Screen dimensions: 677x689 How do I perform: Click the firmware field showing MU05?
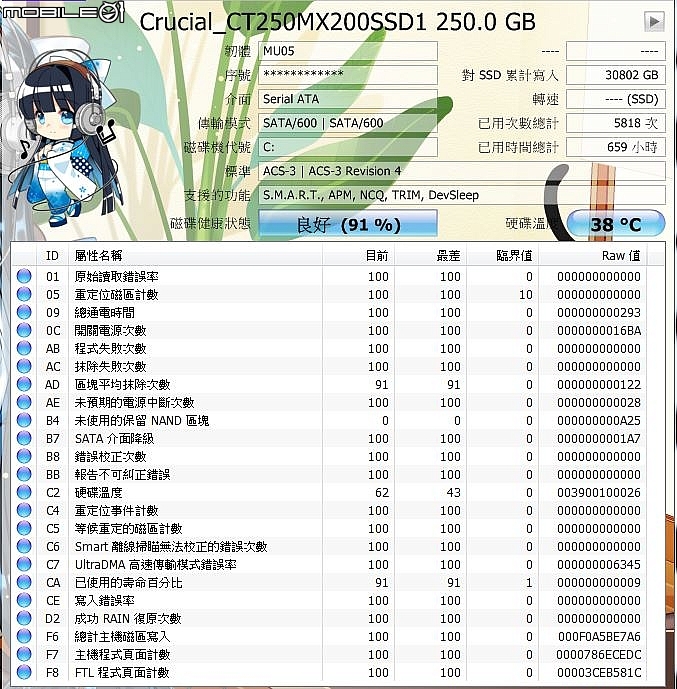(348, 51)
